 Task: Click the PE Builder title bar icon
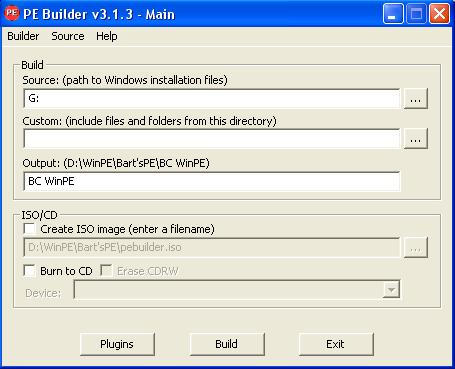tap(12, 13)
